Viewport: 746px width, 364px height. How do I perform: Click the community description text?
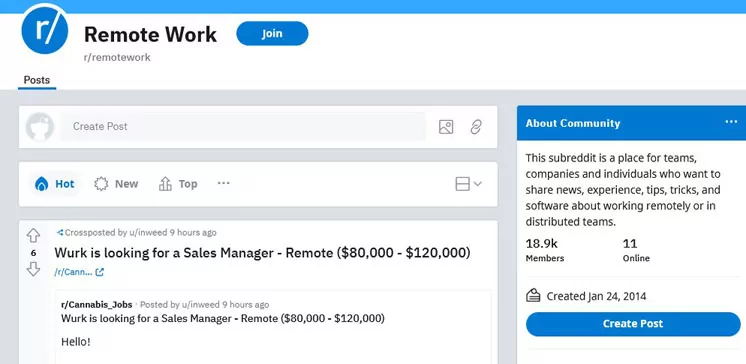pyautogui.click(x=623, y=190)
